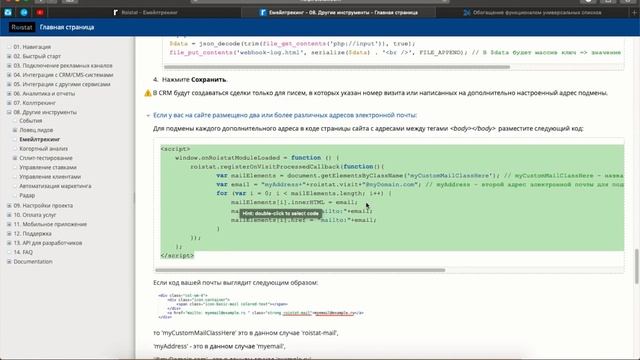Expand 'Сплит-тестирование' subsection
640x360 pixels.
(x=15, y=158)
